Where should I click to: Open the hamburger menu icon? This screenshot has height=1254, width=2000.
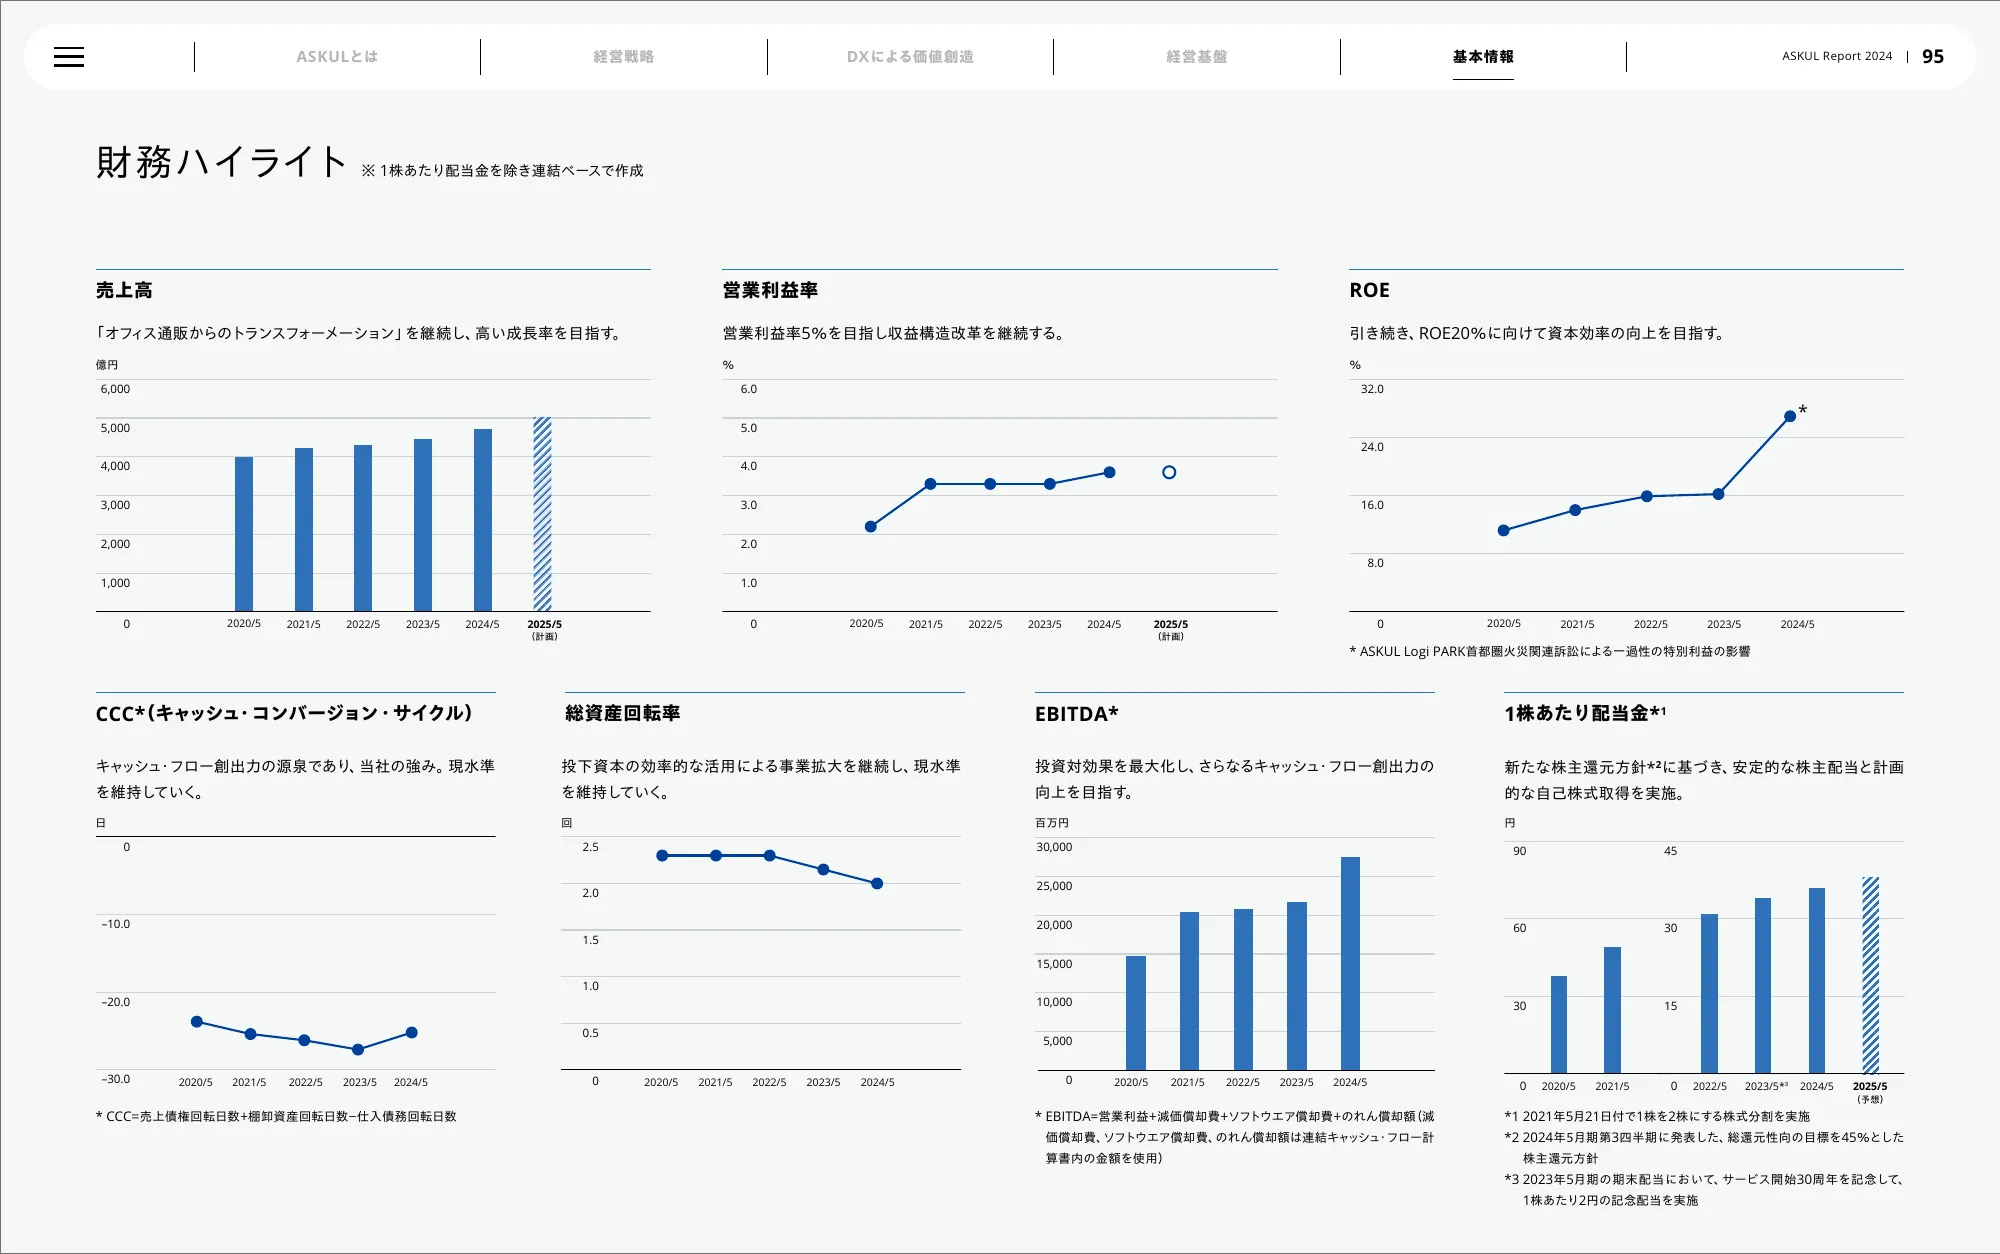click(69, 57)
